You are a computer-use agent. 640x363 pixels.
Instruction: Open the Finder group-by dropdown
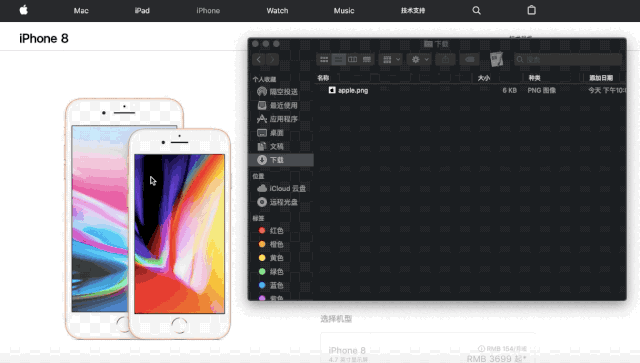pos(391,60)
